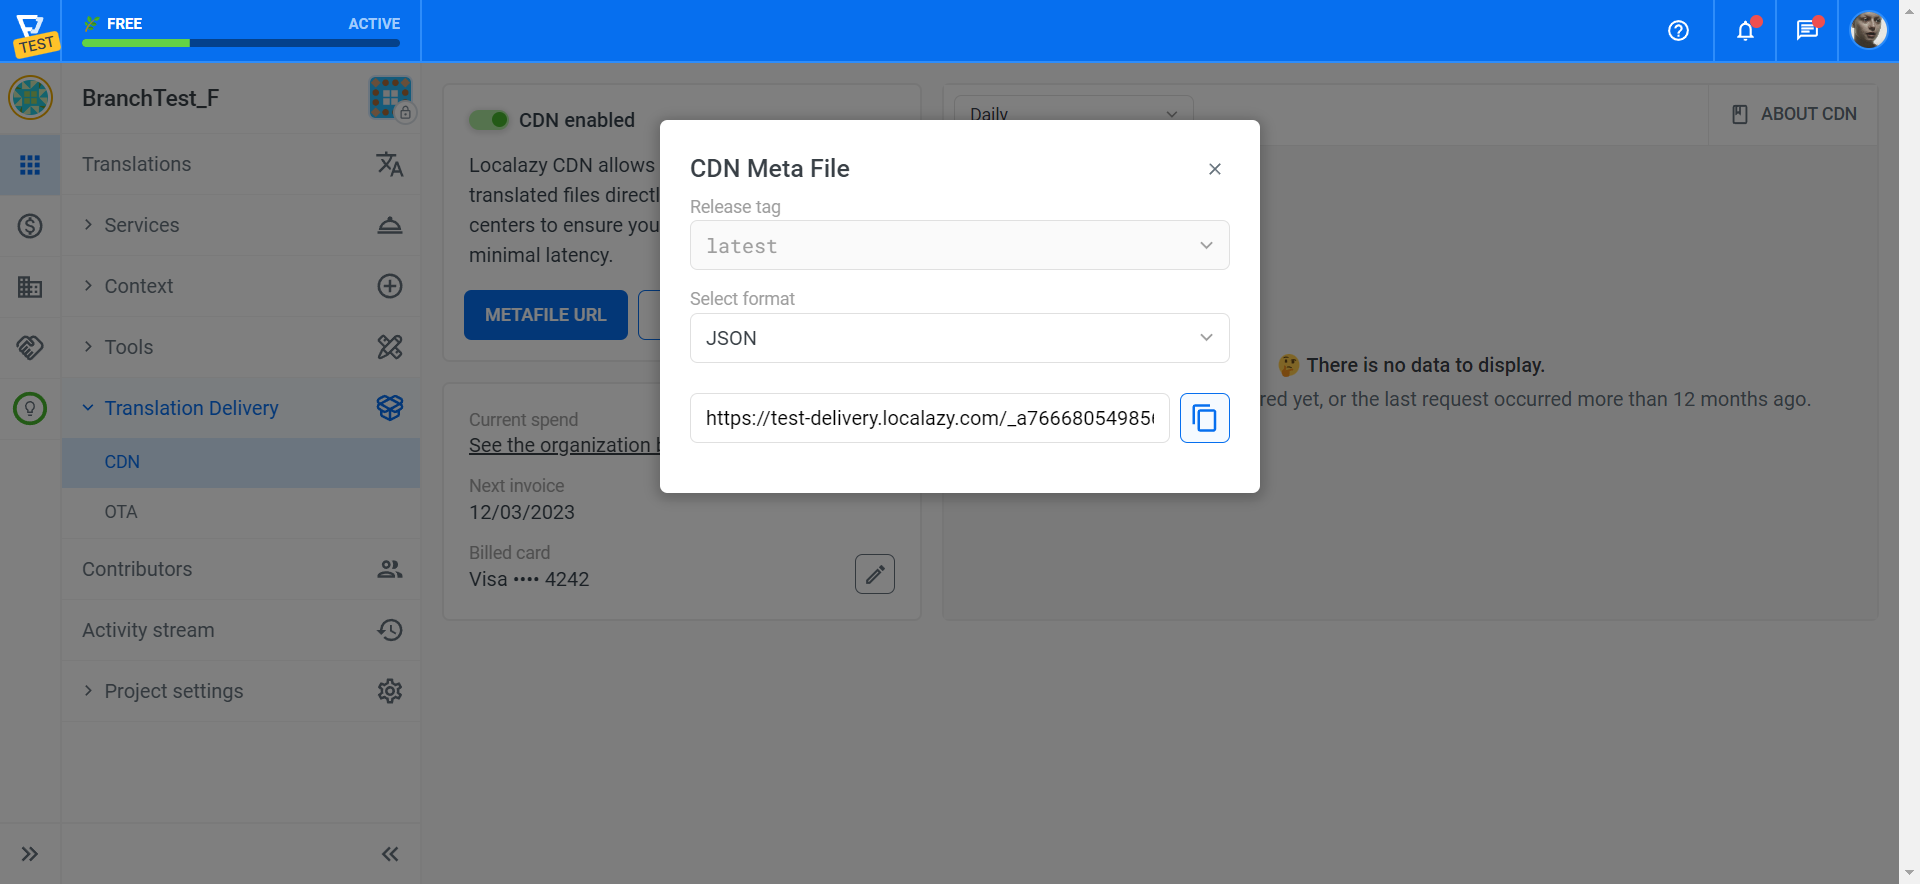Click the Translation Delivery box icon

click(390, 407)
